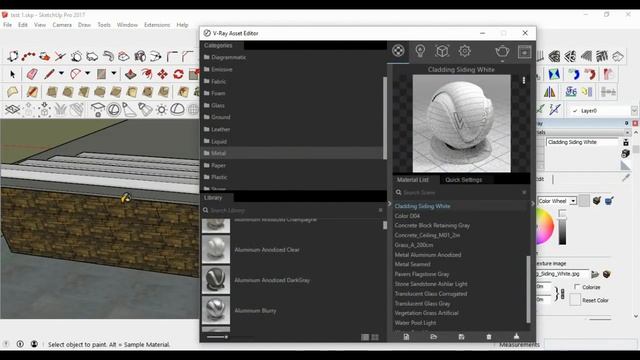Screen dimensions: 640x360
Task: Open the File menu
Action: (7, 25)
